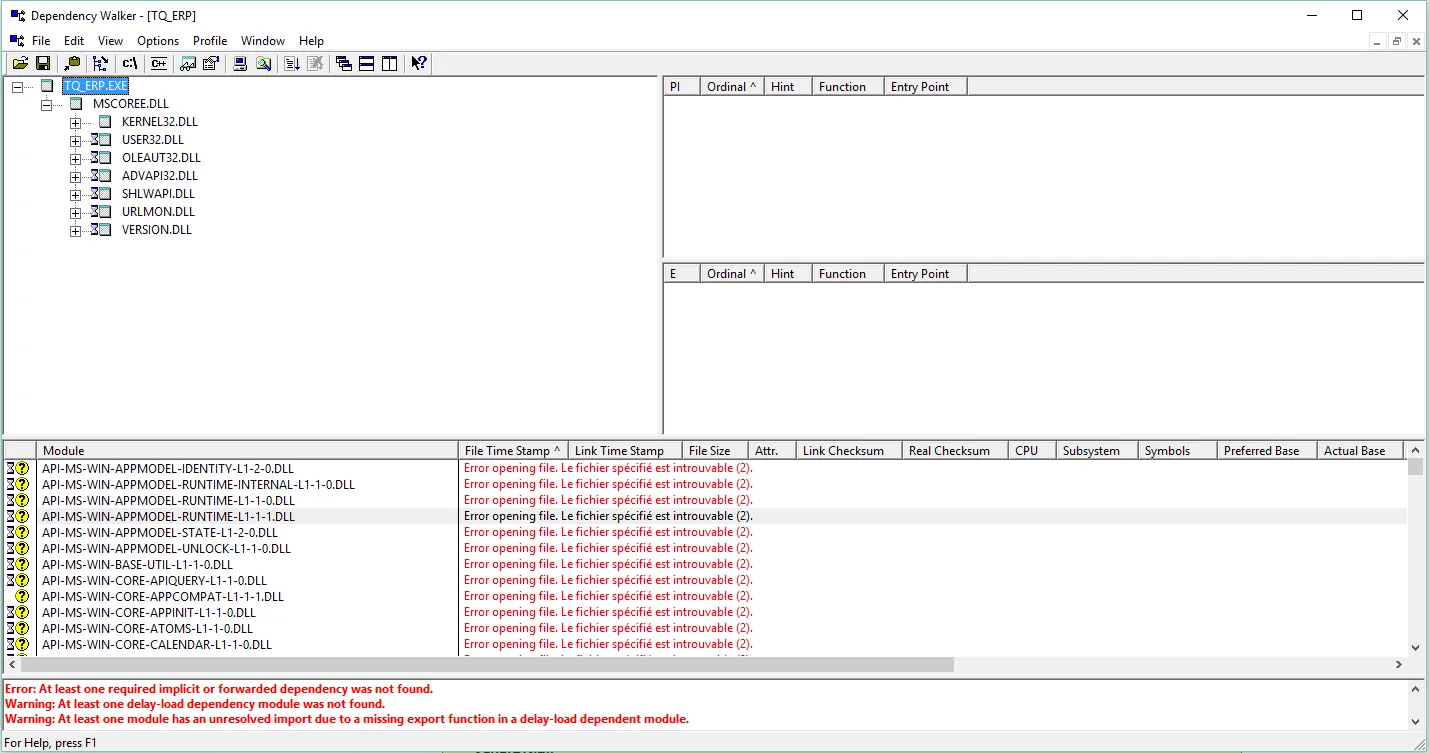Viewport: 1429px width, 753px height.
Task: Click the module list horizontal scrollbar thumb
Action: pos(487,665)
